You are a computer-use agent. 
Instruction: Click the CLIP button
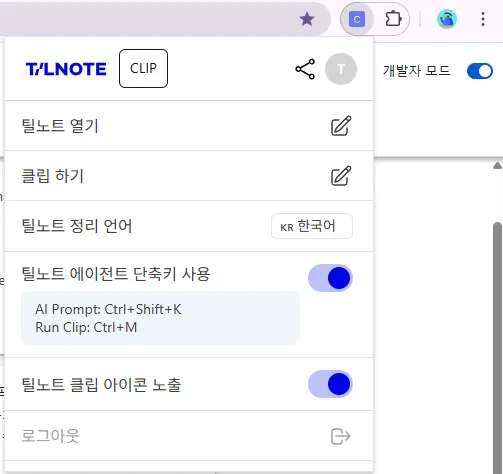click(143, 69)
